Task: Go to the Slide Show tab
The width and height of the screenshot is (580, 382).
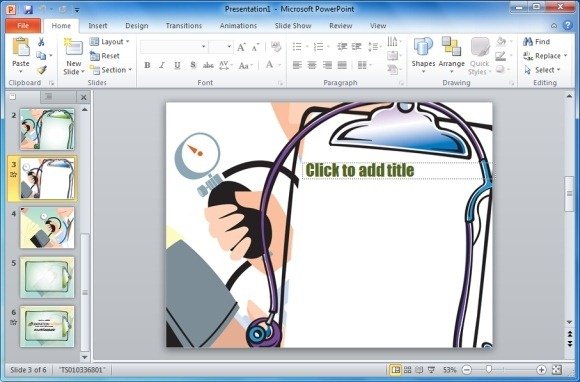Action: pos(293,26)
